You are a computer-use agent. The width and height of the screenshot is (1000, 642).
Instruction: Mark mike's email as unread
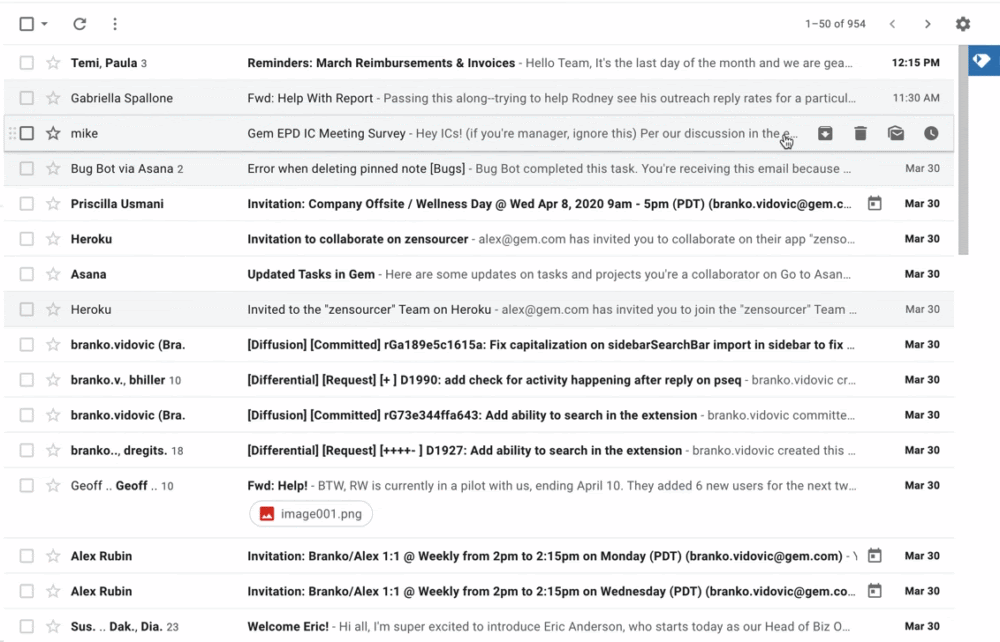point(896,133)
